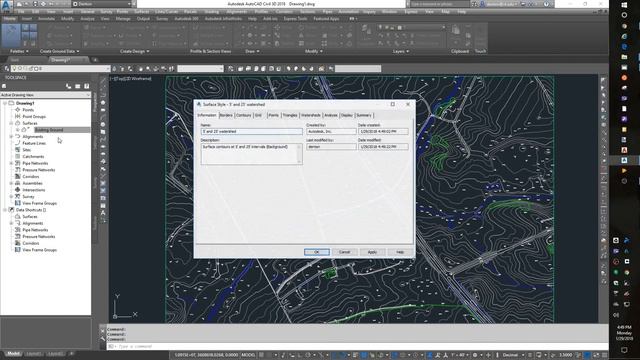Open the Windows notification center icon

tap(624, 350)
